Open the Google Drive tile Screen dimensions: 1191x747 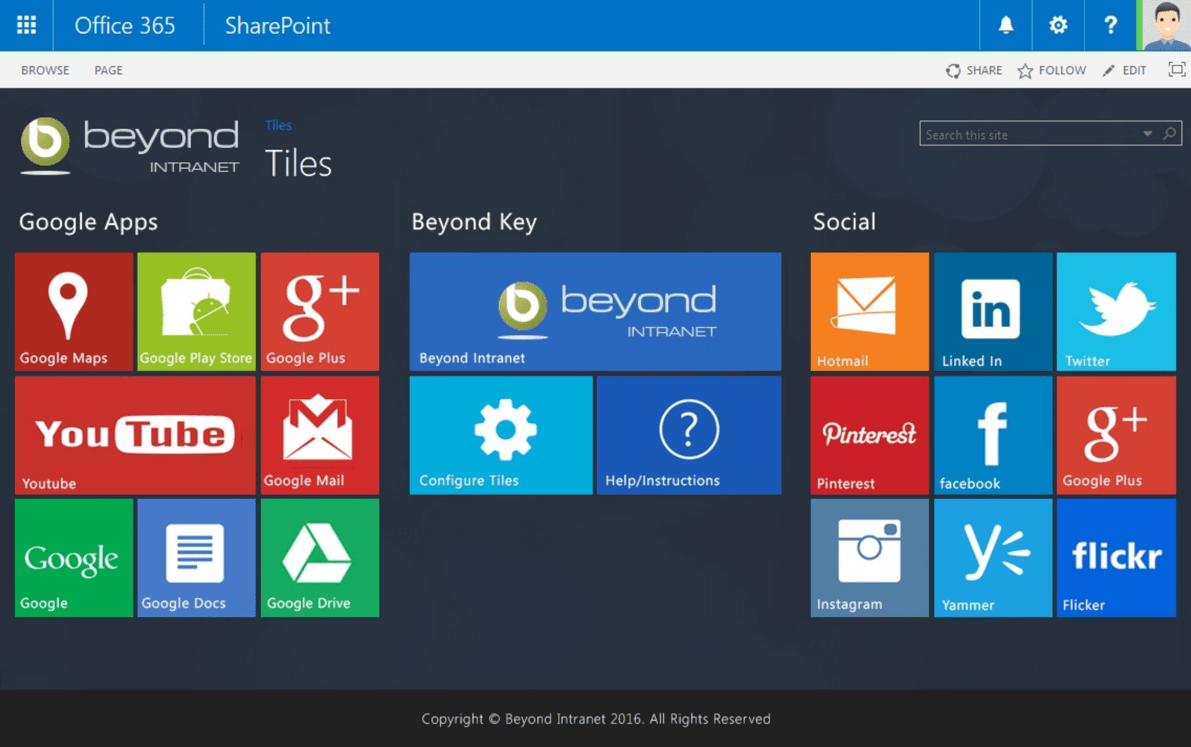click(x=320, y=558)
